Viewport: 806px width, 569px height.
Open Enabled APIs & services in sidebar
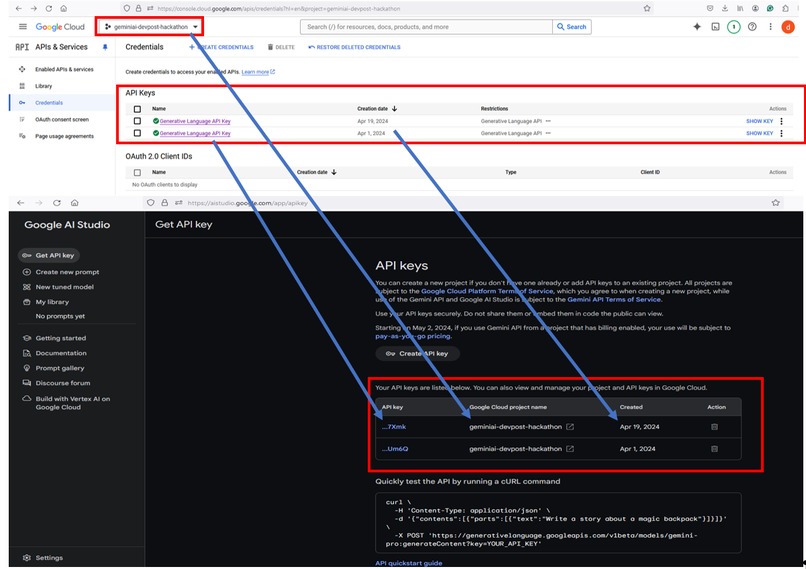coord(64,69)
